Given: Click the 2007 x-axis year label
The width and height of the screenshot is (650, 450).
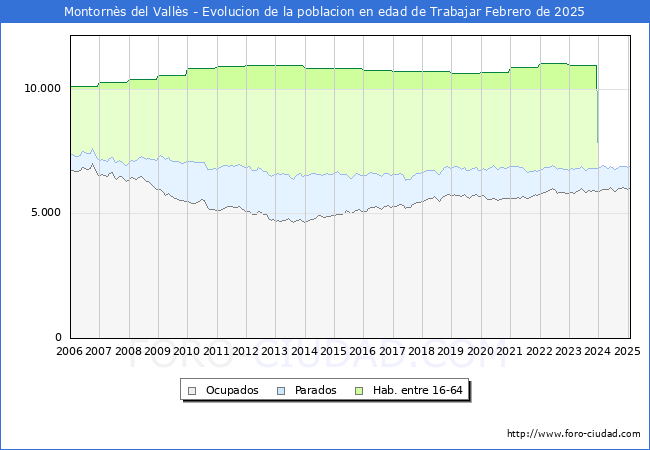Looking at the screenshot, I should 98,351.
